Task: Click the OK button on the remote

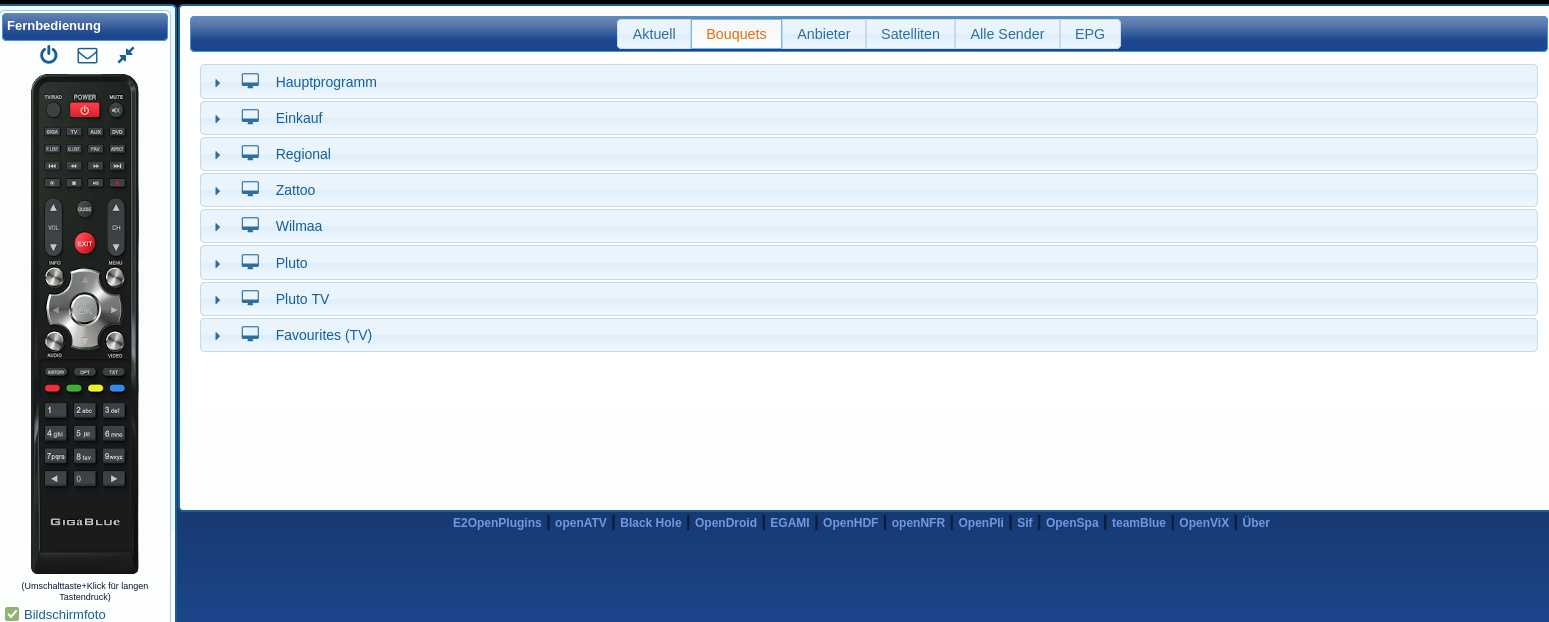Action: click(x=84, y=309)
